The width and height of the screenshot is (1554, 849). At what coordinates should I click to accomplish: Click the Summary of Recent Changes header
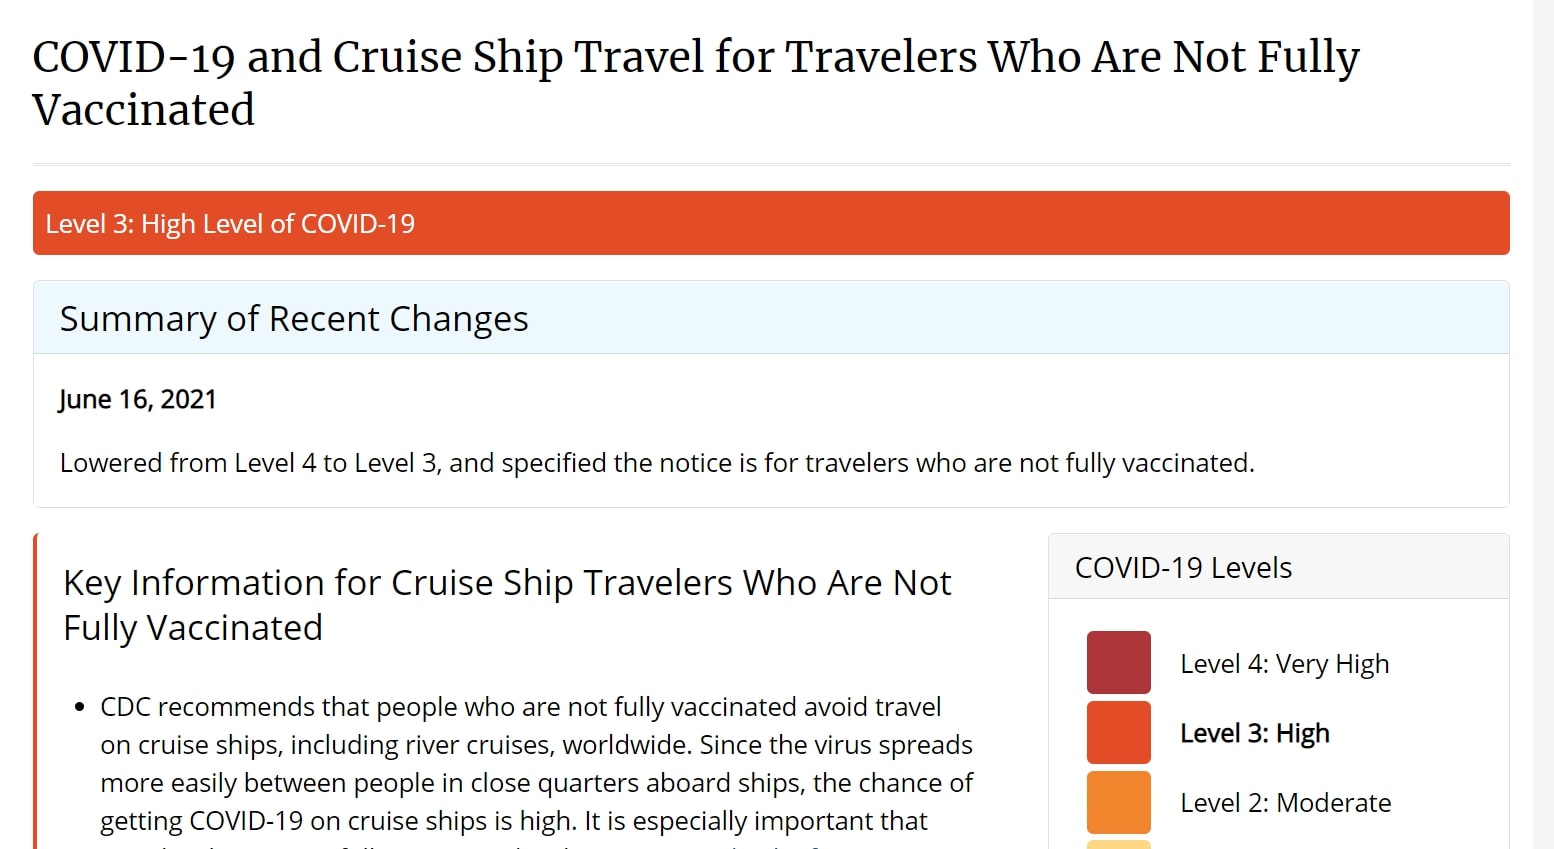[x=771, y=318]
